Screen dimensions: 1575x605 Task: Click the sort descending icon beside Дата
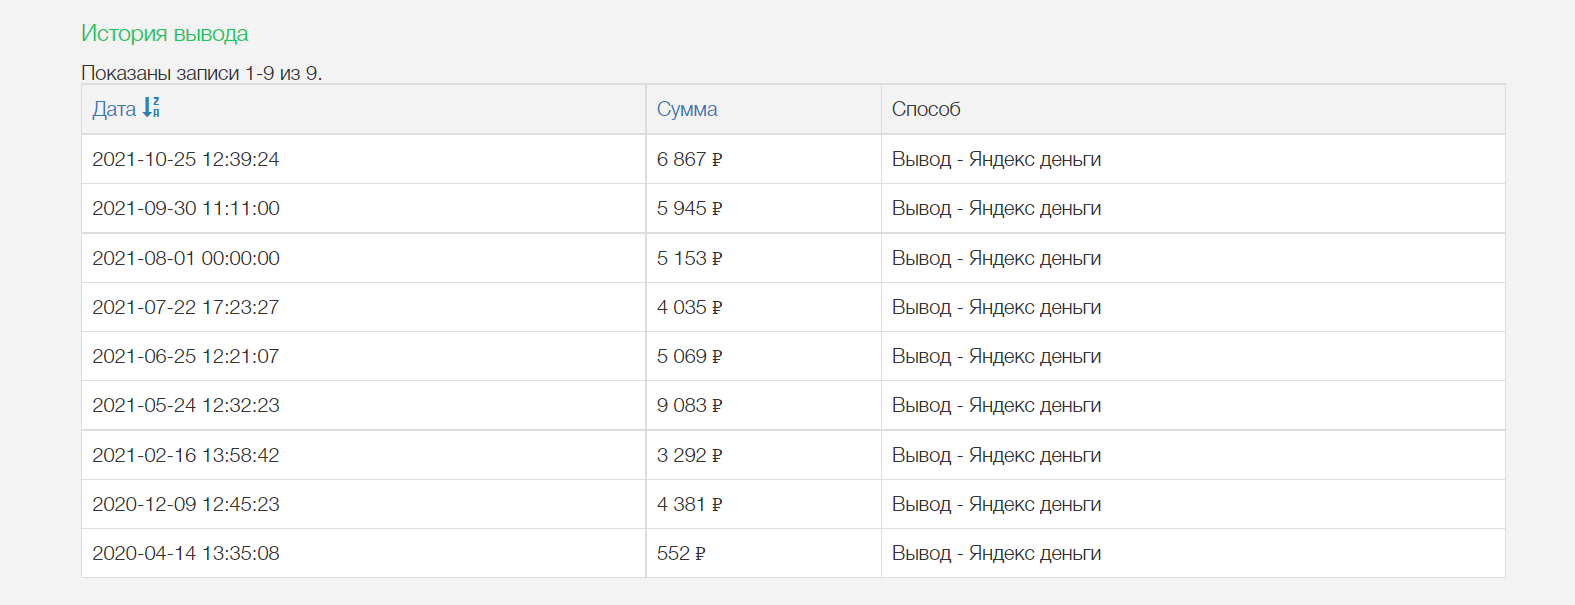pos(151,108)
